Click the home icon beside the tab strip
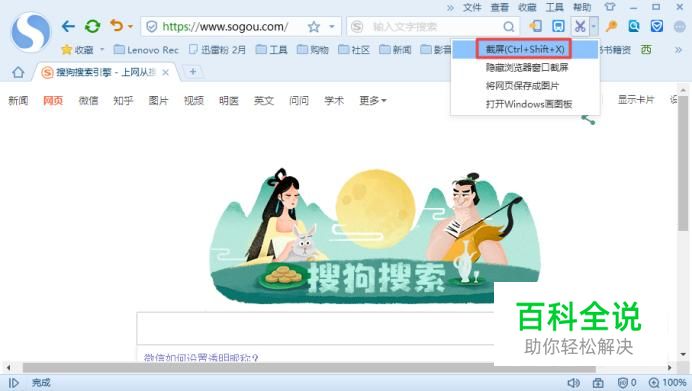Screen dimensions: 692x391 tap(18, 71)
